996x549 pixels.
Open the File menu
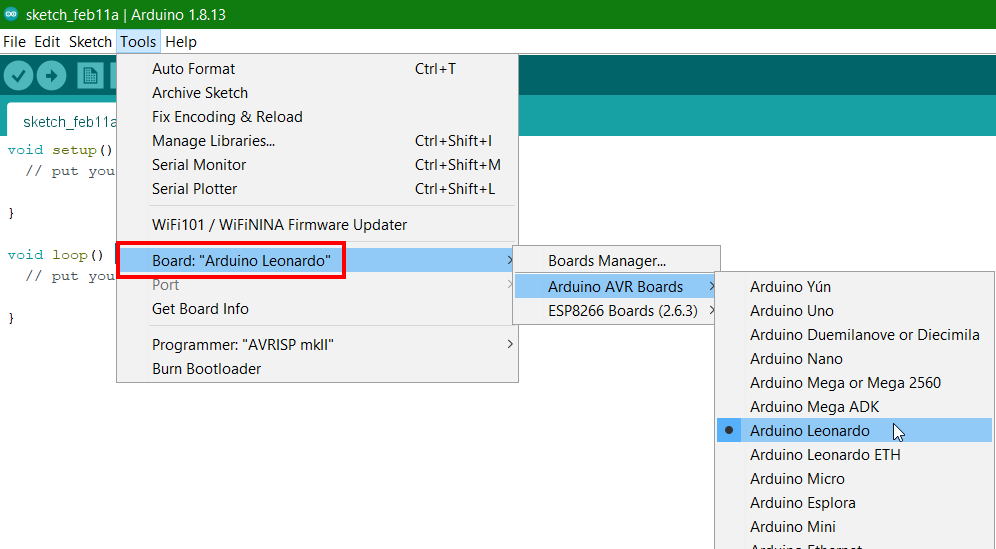click(x=14, y=42)
